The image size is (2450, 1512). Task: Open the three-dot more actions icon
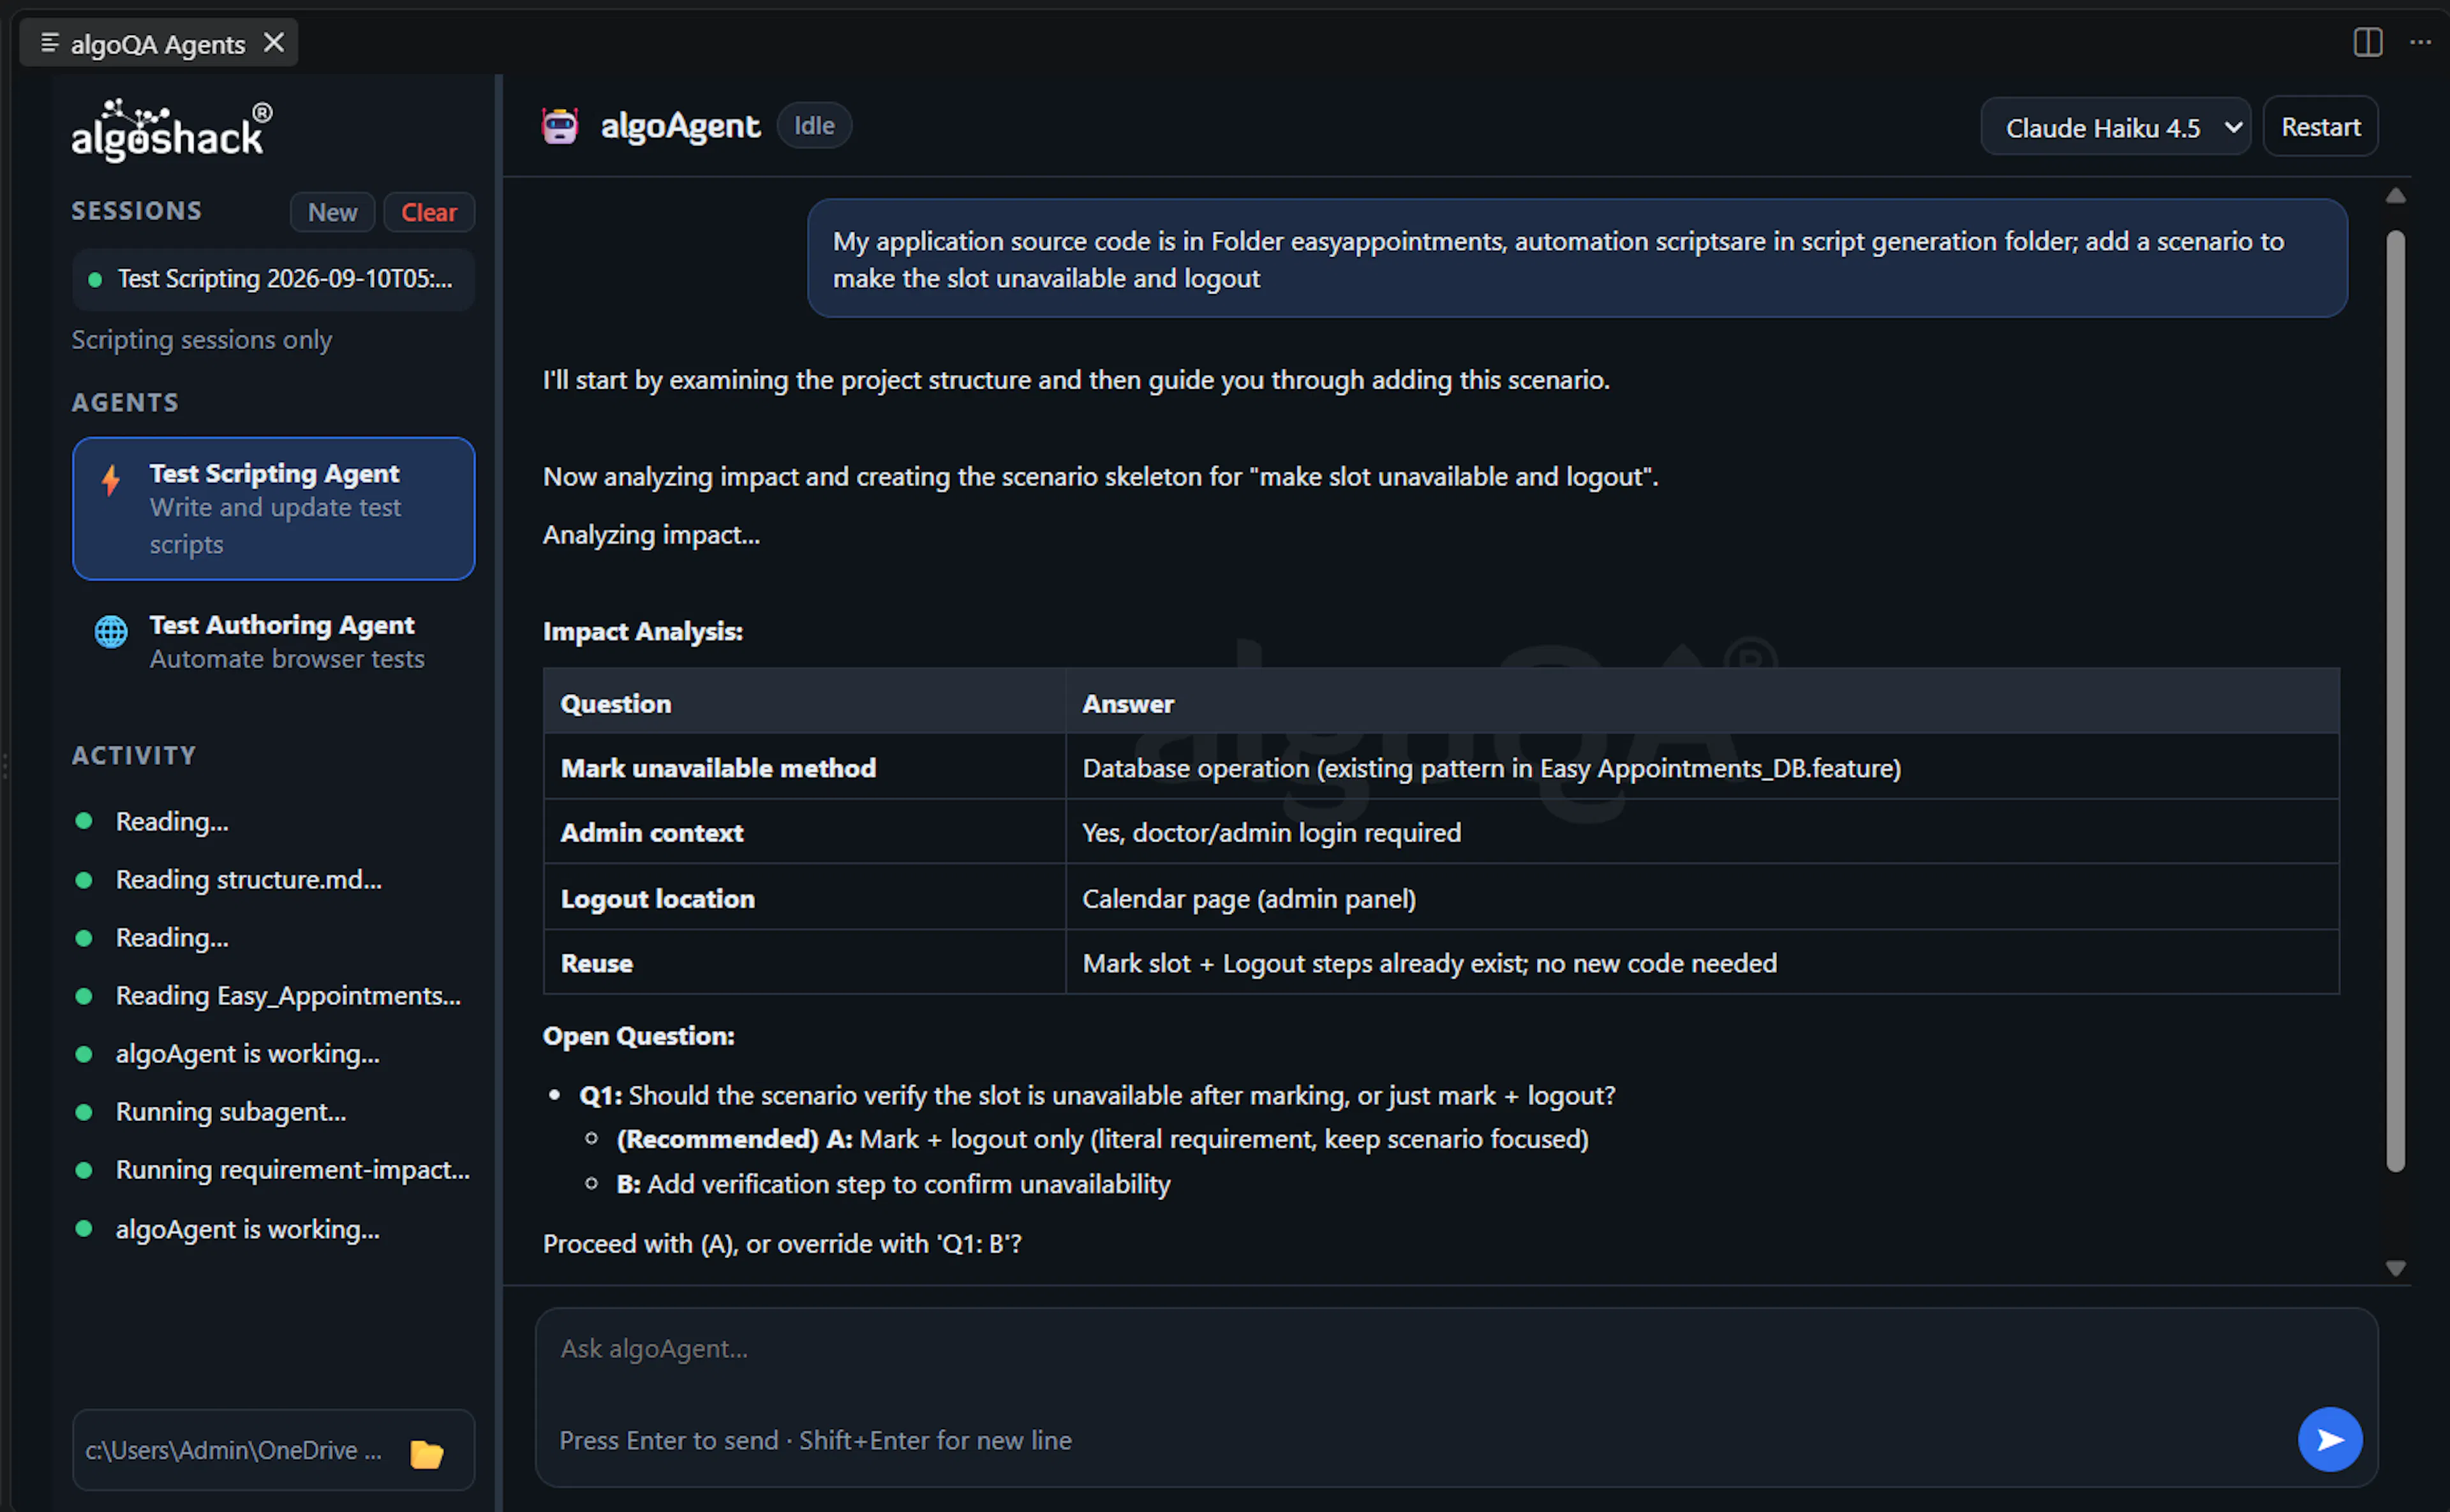pos(2420,42)
